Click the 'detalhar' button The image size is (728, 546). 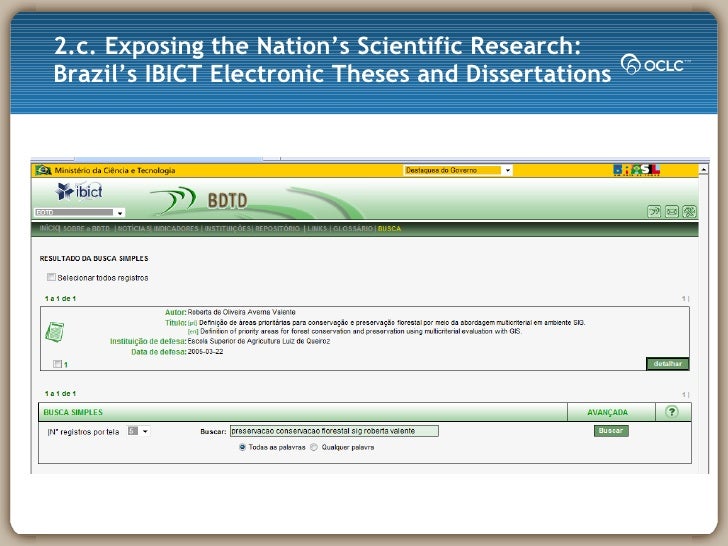[x=668, y=364]
